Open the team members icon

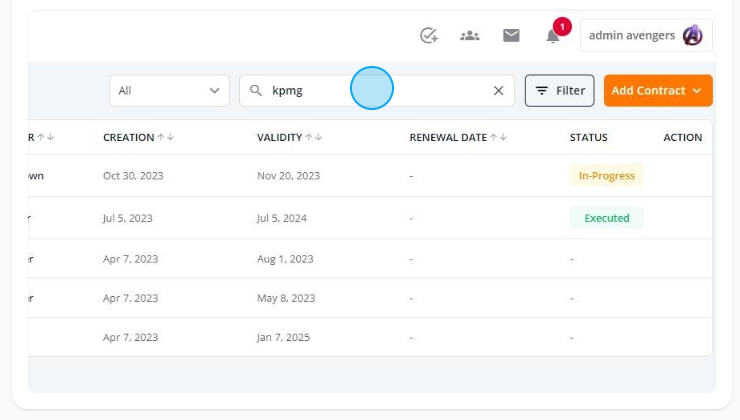click(470, 35)
